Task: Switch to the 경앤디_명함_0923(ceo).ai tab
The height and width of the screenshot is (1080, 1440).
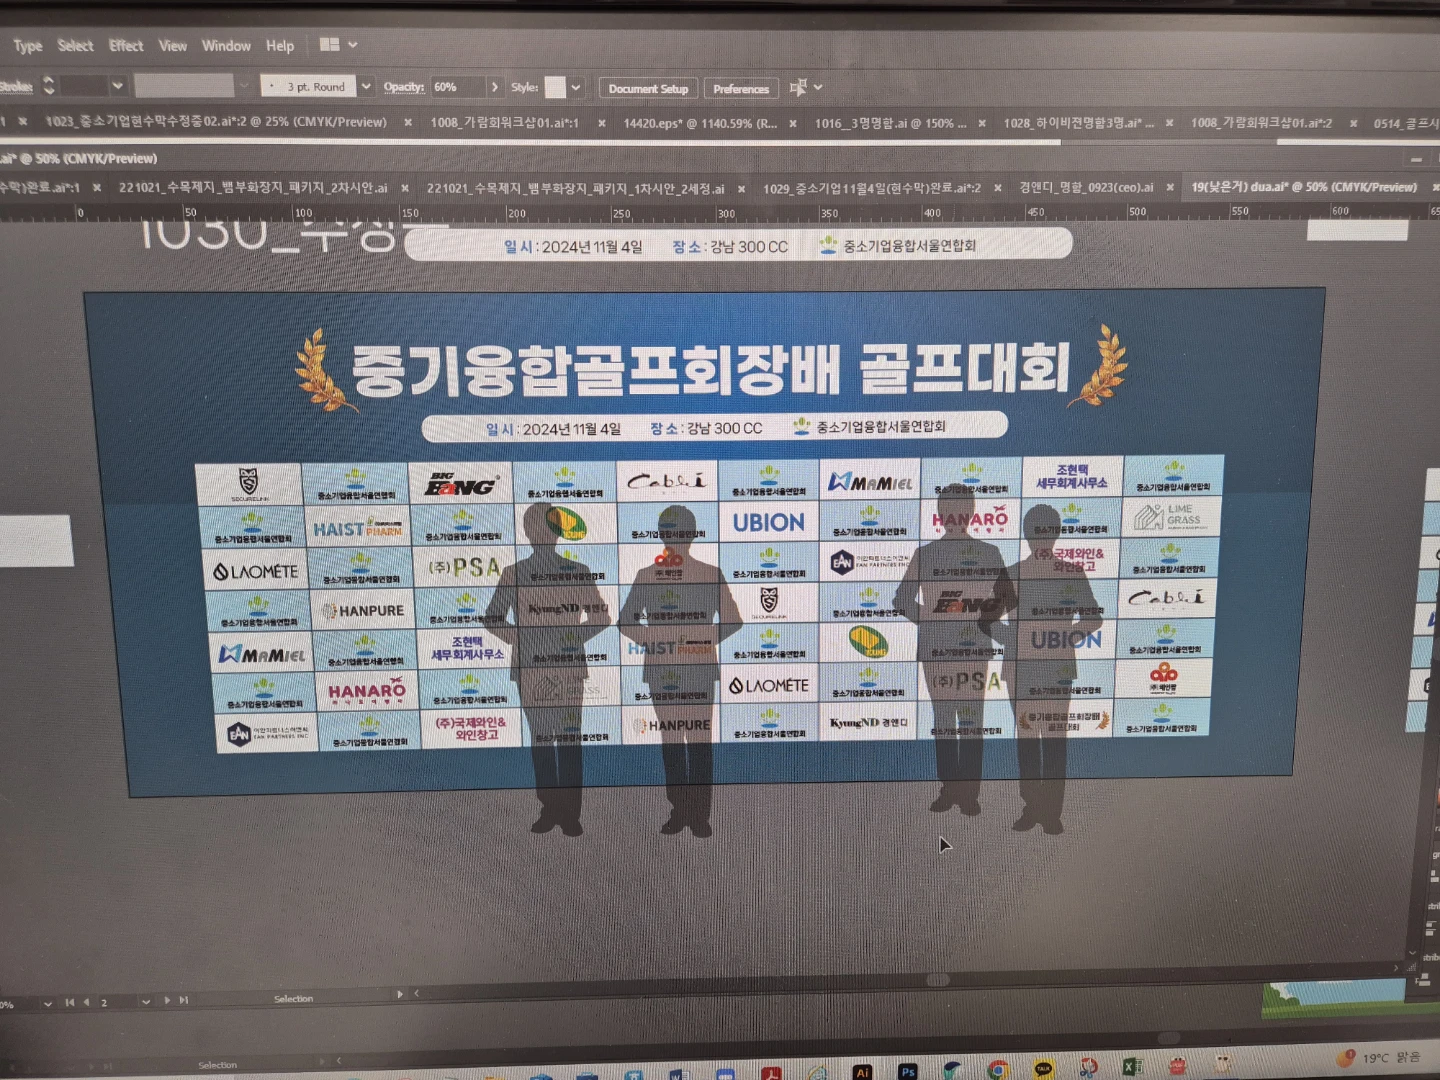Action: pos(1086,187)
